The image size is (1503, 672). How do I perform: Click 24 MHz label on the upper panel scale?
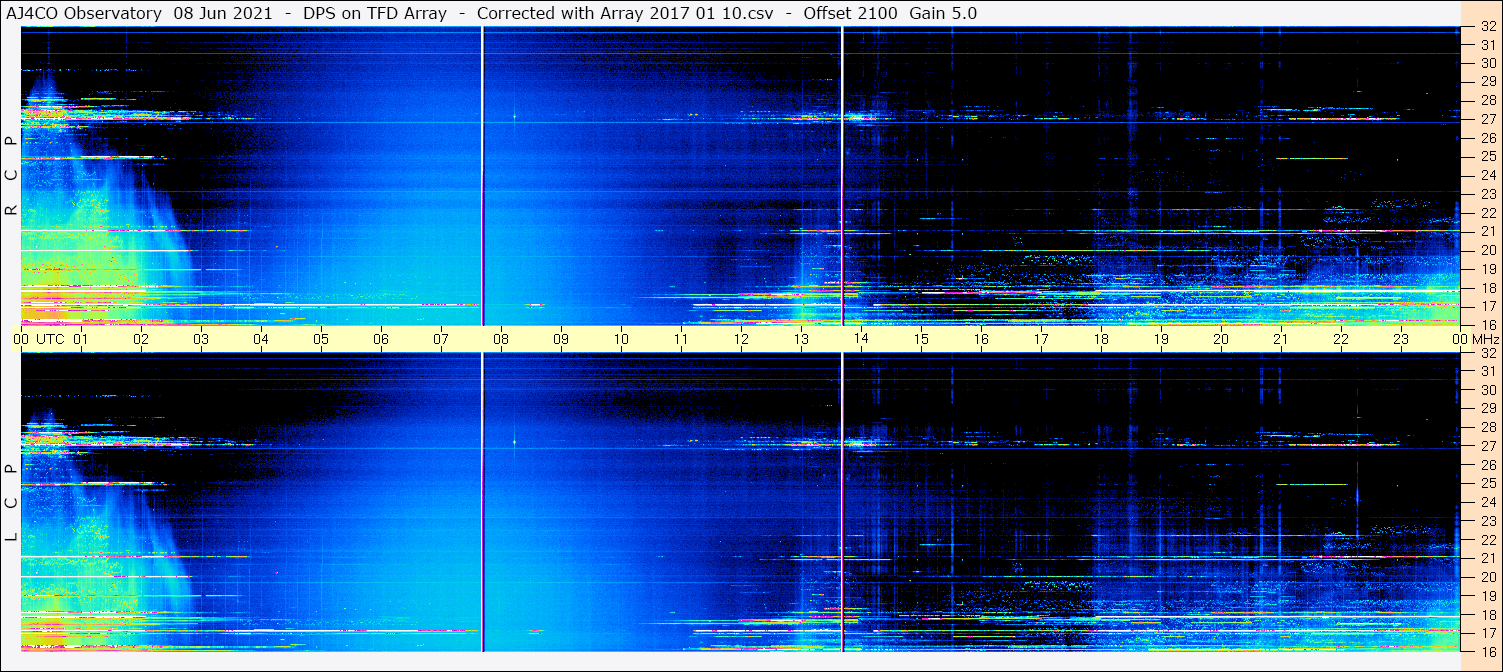point(1487,175)
